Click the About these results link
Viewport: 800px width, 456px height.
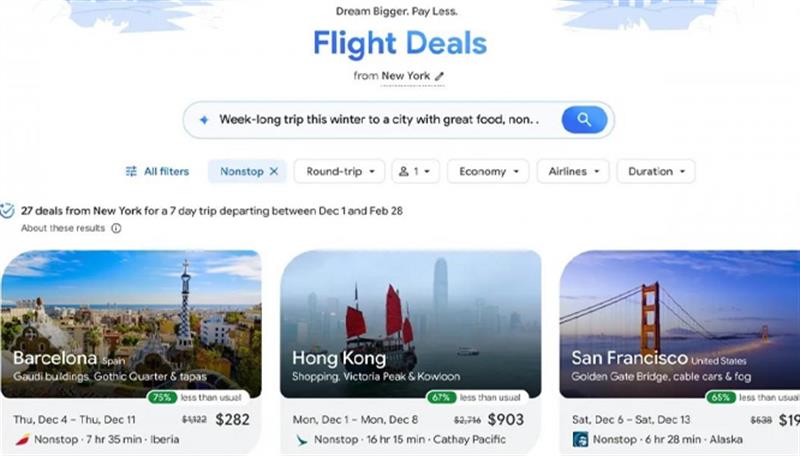click(63, 228)
